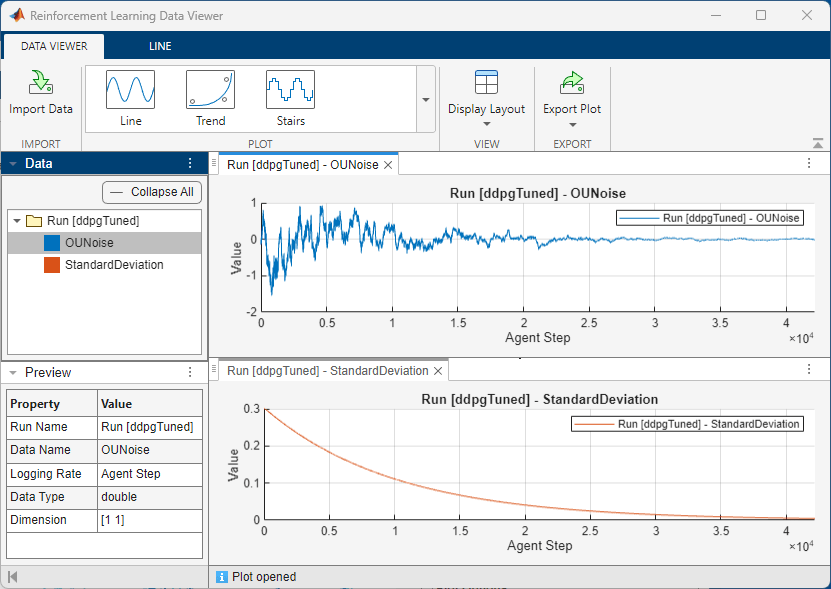The image size is (831, 589).
Task: Select the Trend plot type
Action: pos(210,91)
